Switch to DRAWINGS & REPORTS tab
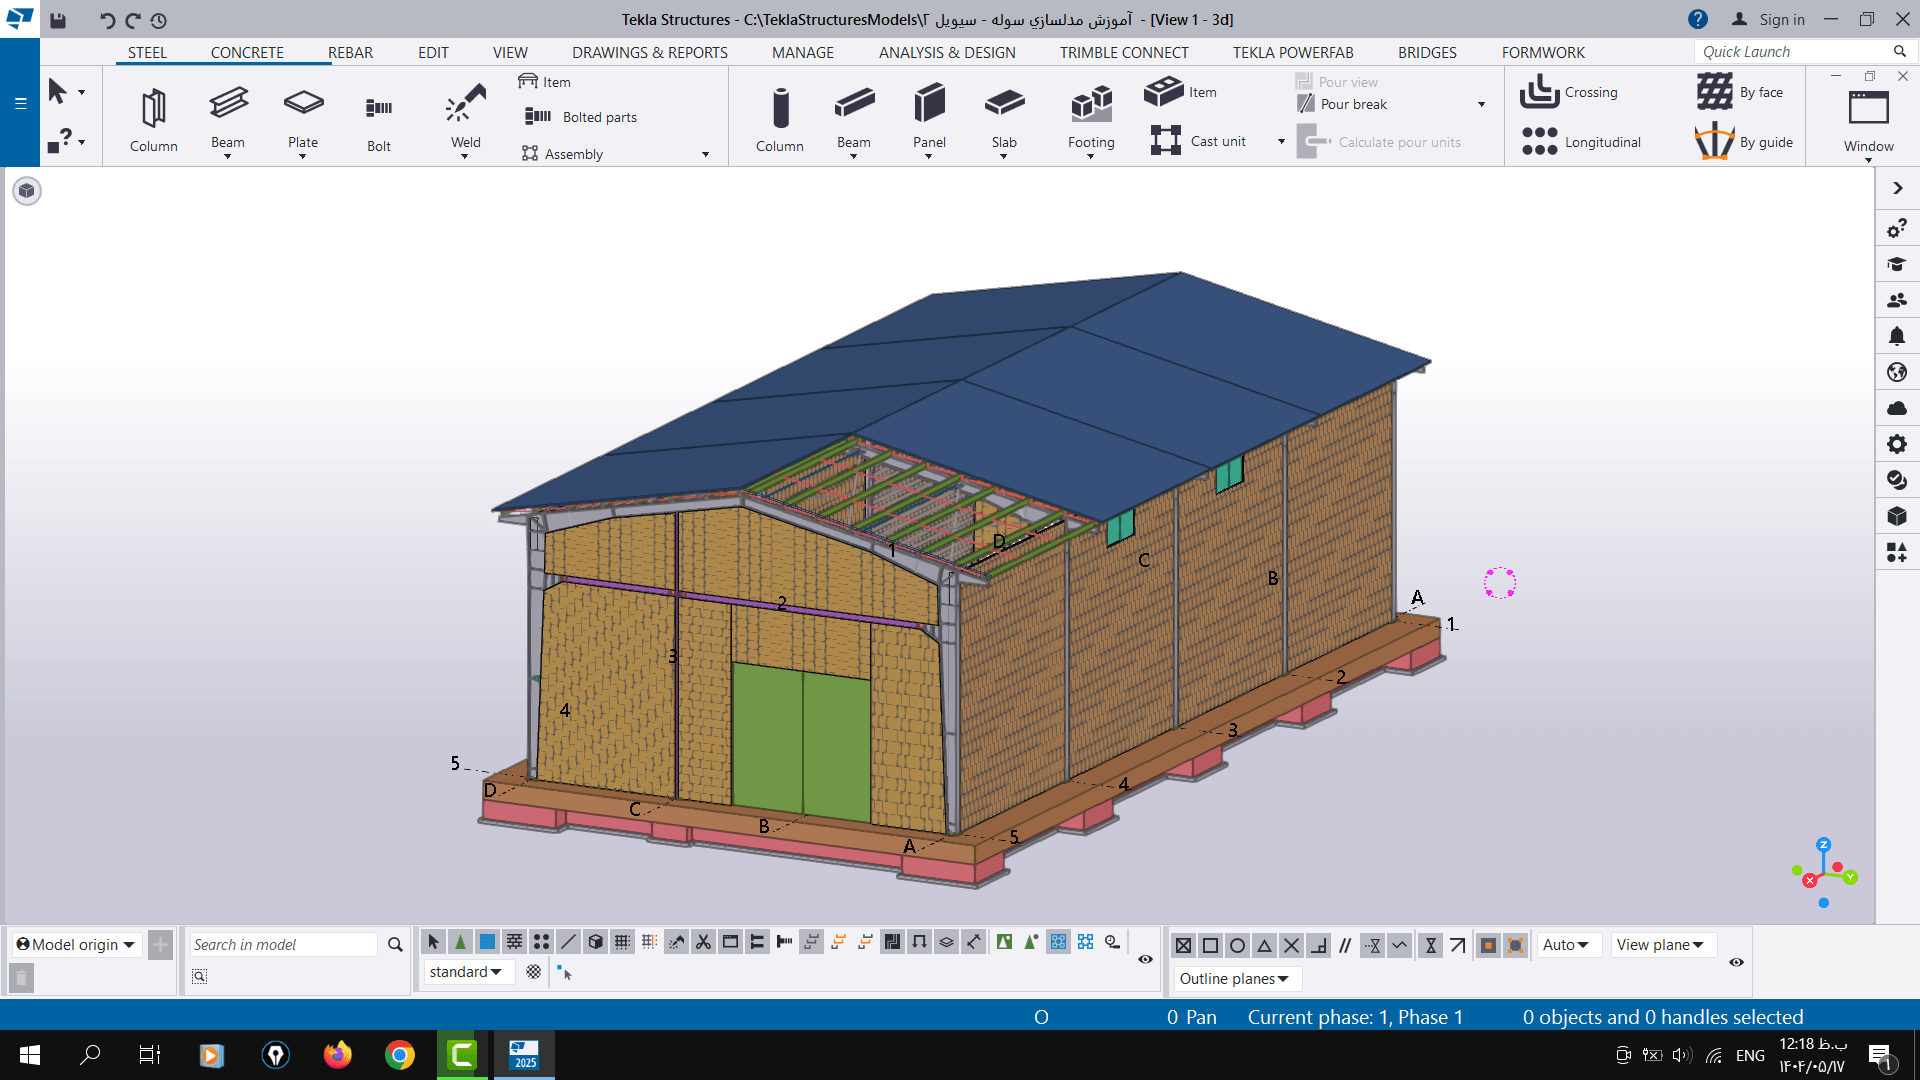Viewport: 1920px width, 1080px height. pos(649,52)
